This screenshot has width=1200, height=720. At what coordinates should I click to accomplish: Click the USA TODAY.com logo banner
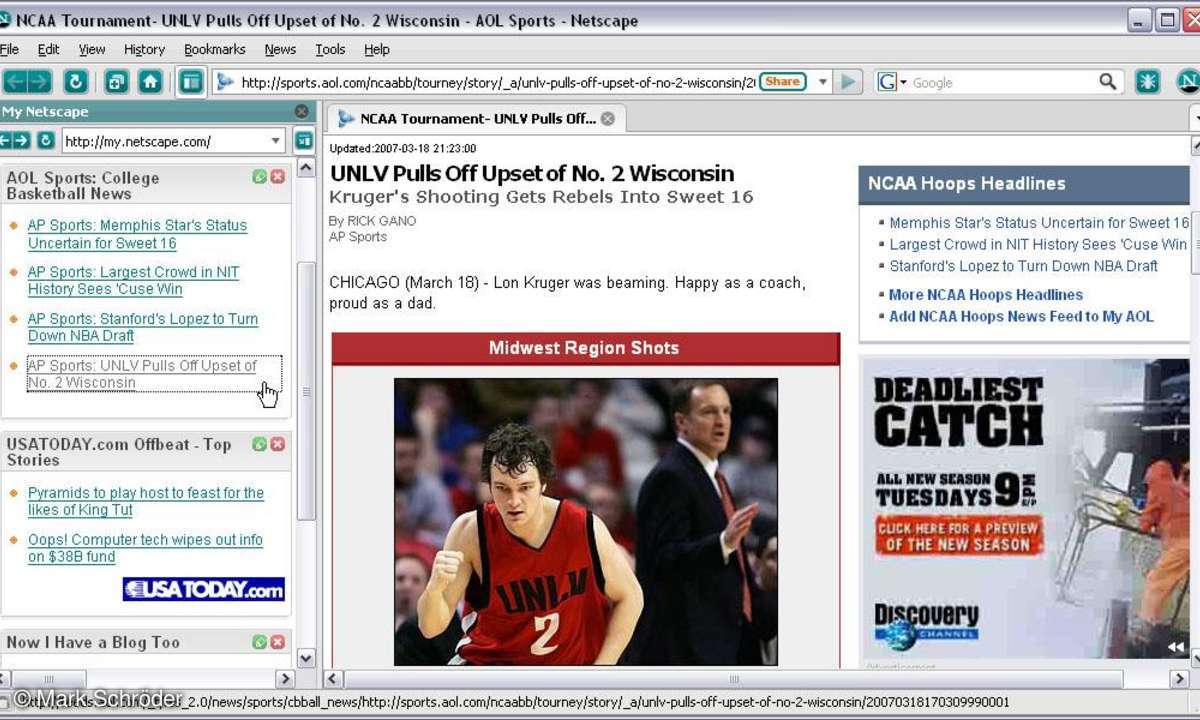(204, 589)
